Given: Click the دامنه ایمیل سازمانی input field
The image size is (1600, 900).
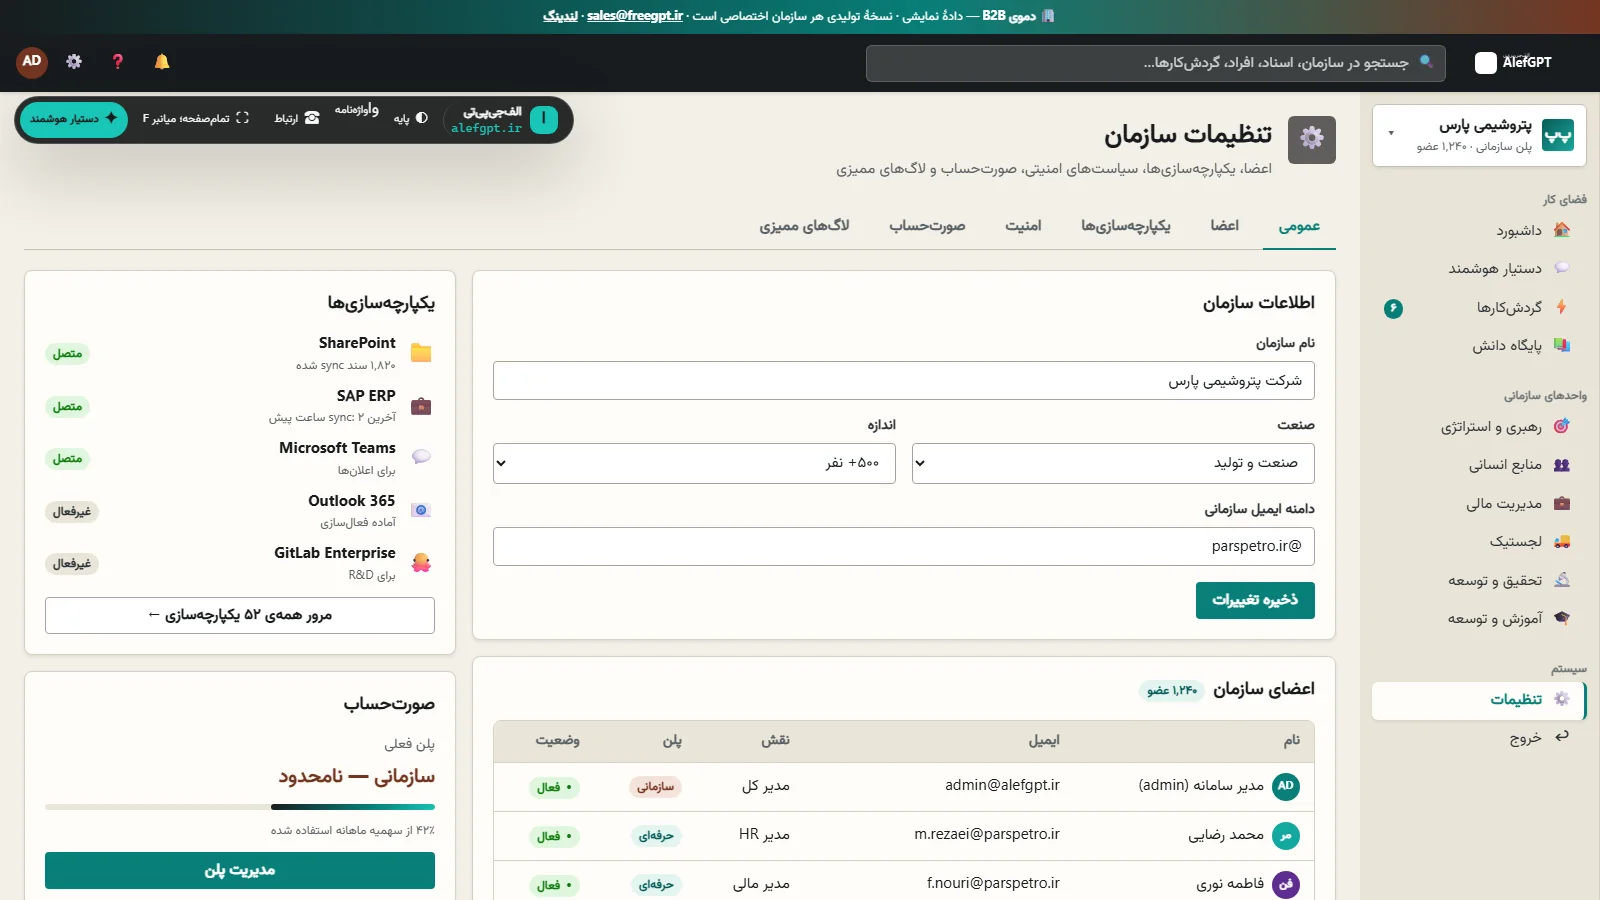Looking at the screenshot, I should pyautogui.click(x=904, y=547).
